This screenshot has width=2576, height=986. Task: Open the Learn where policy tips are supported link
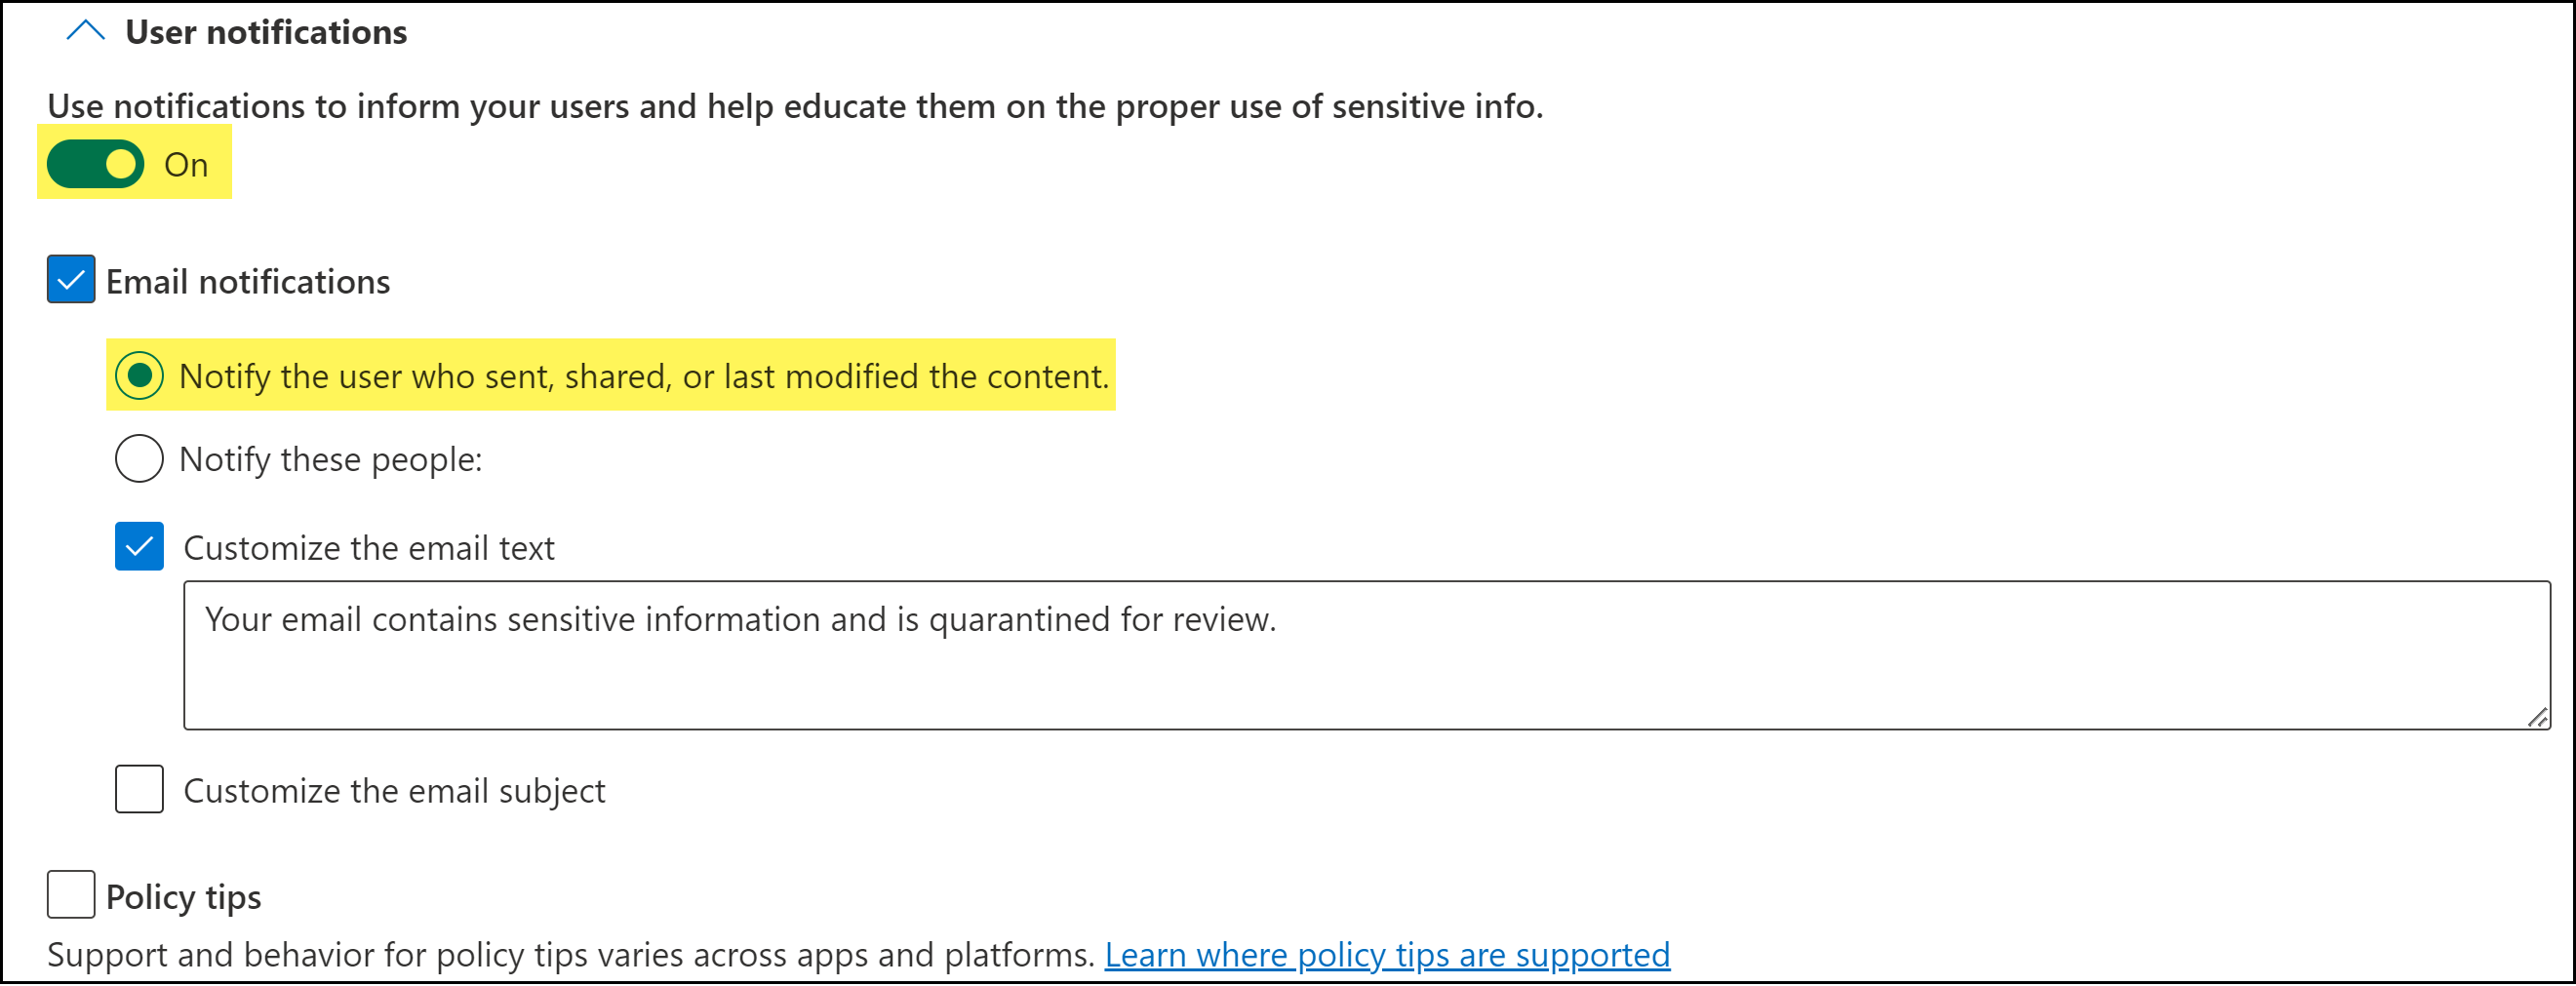[x=1387, y=955]
